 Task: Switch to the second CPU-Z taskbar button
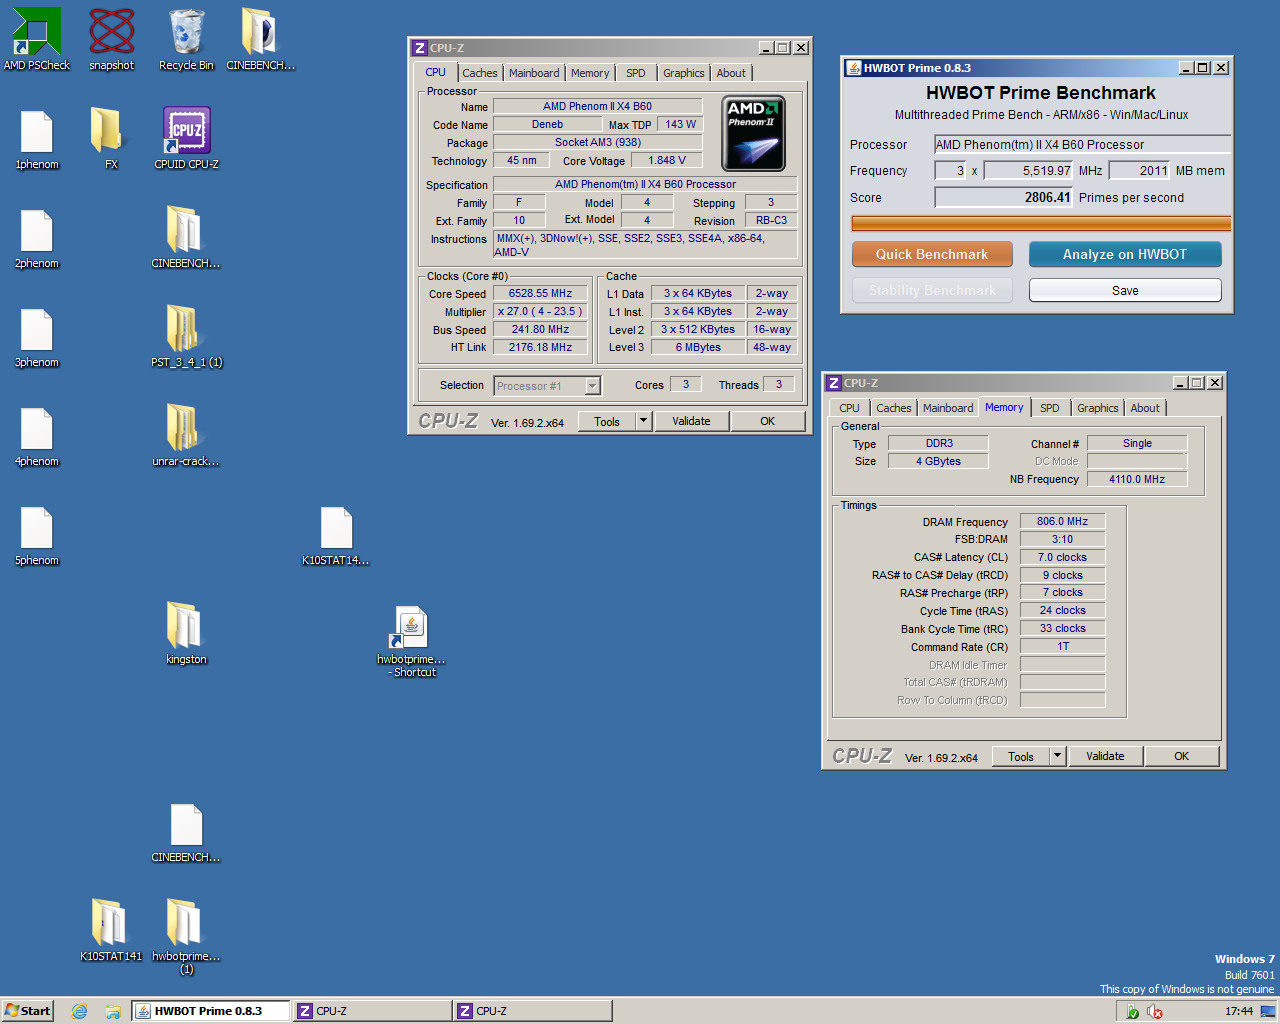532,1011
